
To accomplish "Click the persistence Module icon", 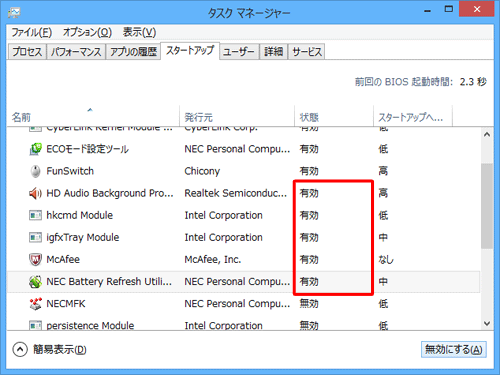I will pyautogui.click(x=35, y=325).
